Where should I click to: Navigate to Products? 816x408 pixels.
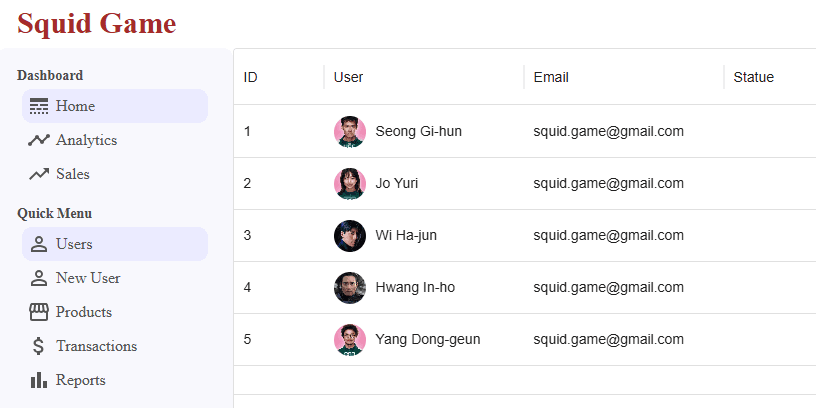115,312
